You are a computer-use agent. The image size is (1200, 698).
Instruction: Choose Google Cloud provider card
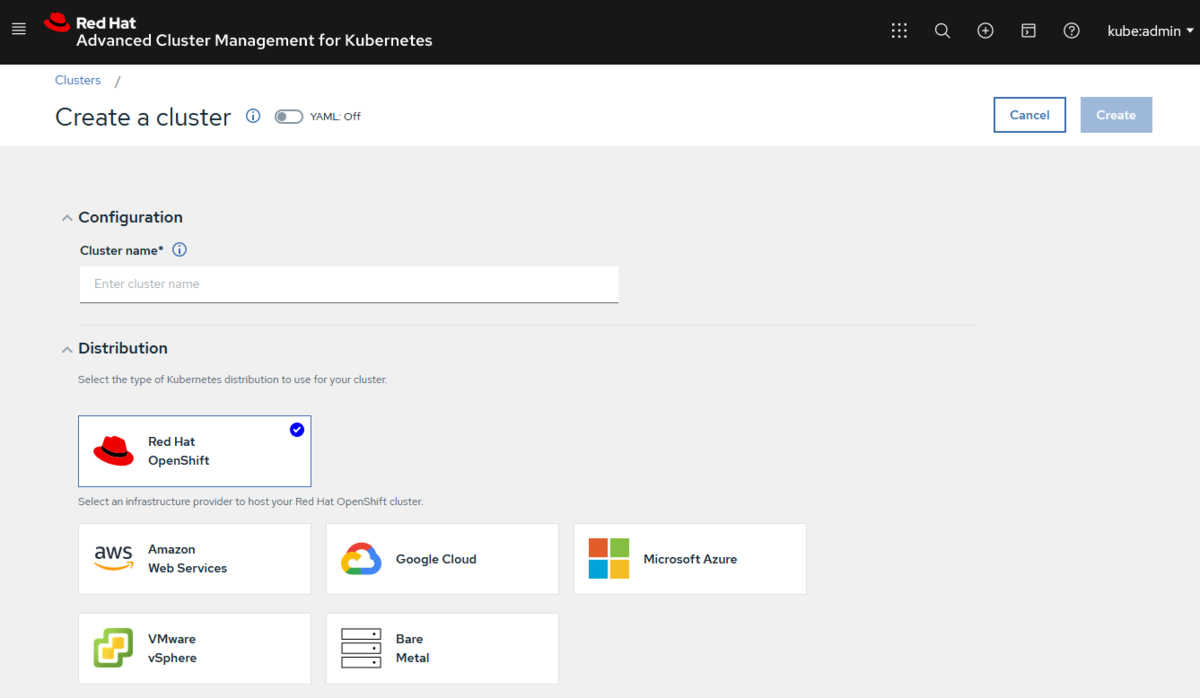tap(442, 559)
